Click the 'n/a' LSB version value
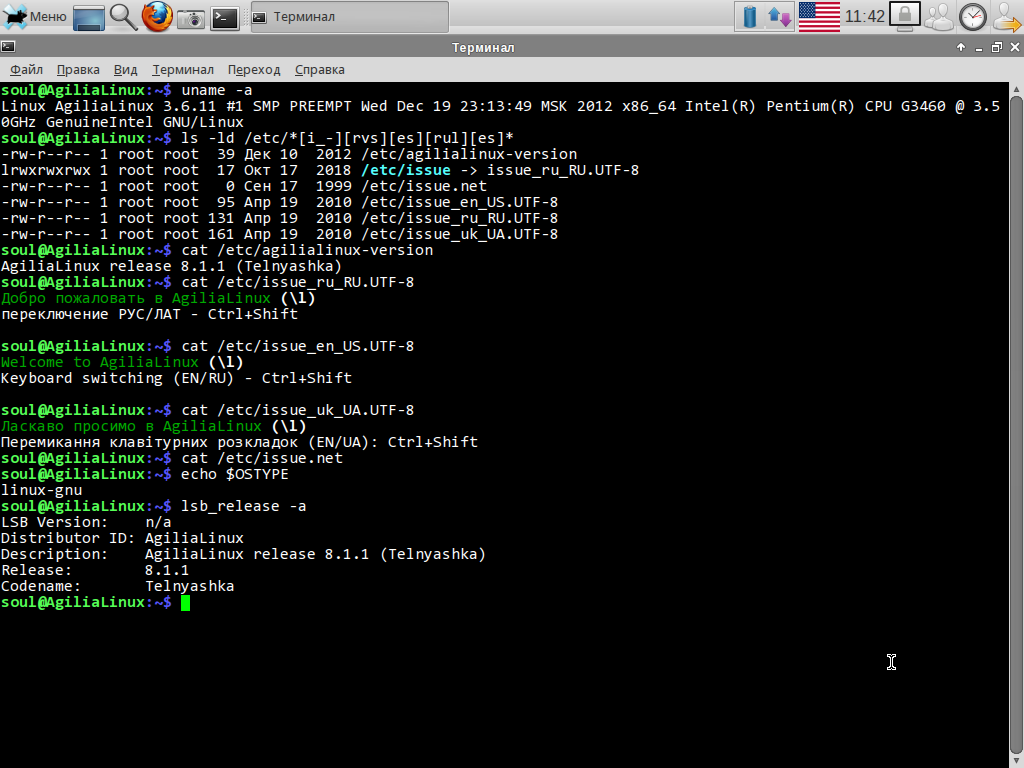The image size is (1024, 768). (x=158, y=522)
